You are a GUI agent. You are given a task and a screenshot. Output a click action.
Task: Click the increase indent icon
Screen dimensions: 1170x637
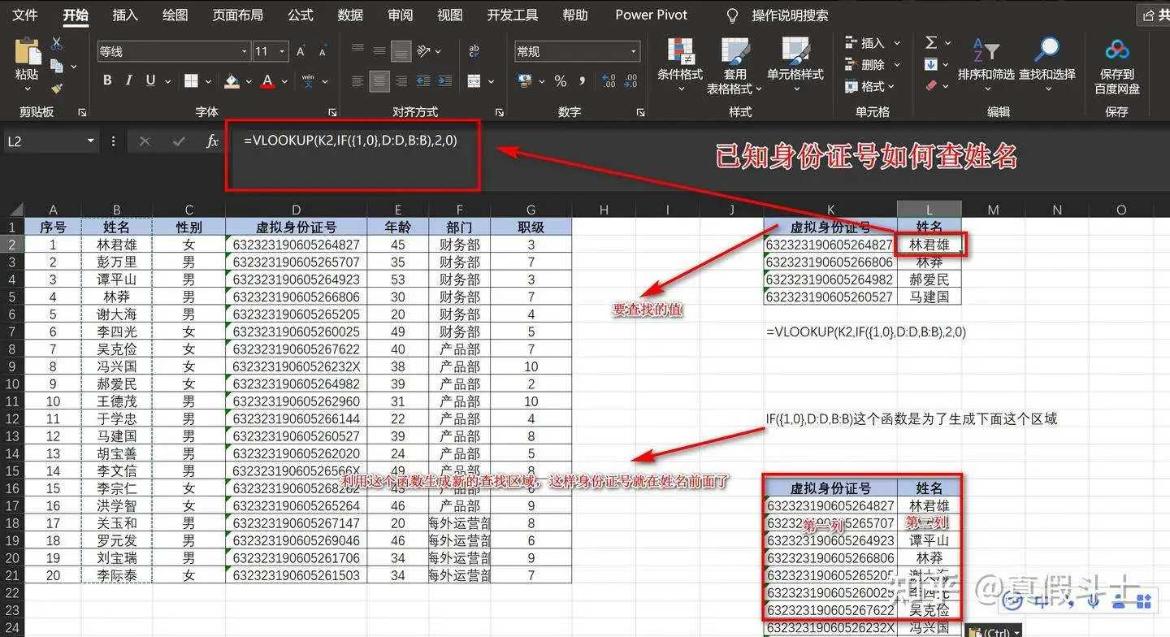[445, 81]
